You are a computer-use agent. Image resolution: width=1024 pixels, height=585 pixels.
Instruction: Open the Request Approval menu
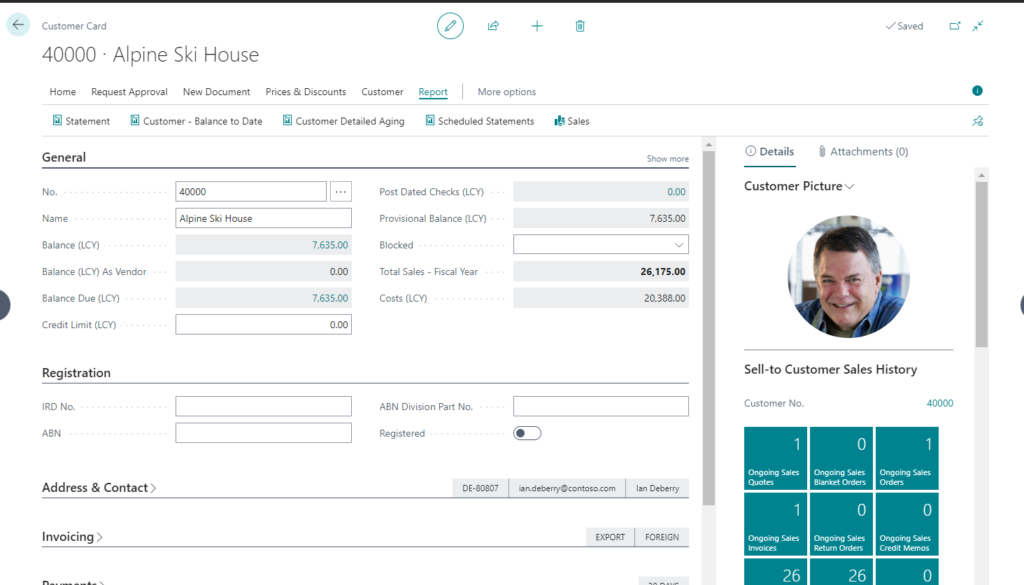click(x=129, y=92)
